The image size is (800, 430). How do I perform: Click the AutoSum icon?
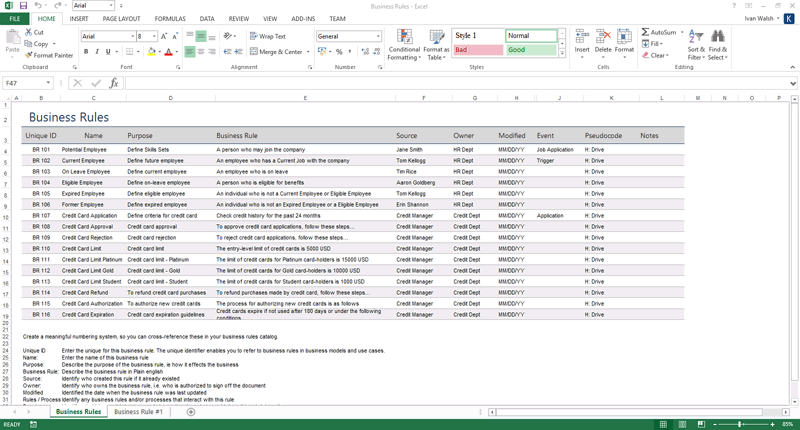click(x=645, y=32)
